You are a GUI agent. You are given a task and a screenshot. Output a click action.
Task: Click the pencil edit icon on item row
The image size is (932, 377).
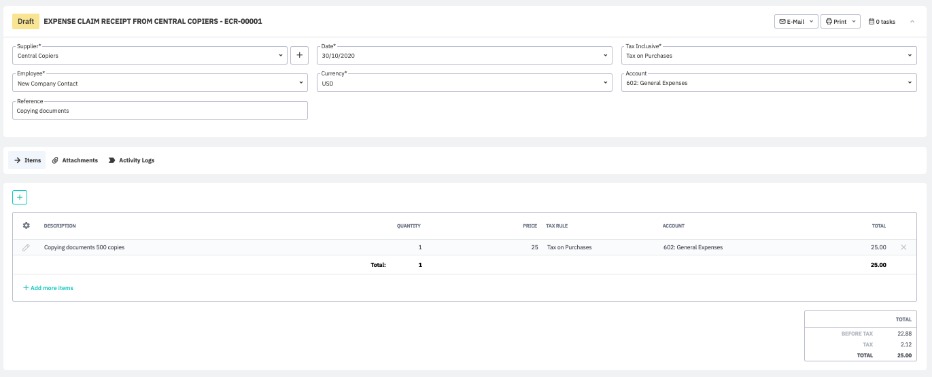[x=26, y=247]
